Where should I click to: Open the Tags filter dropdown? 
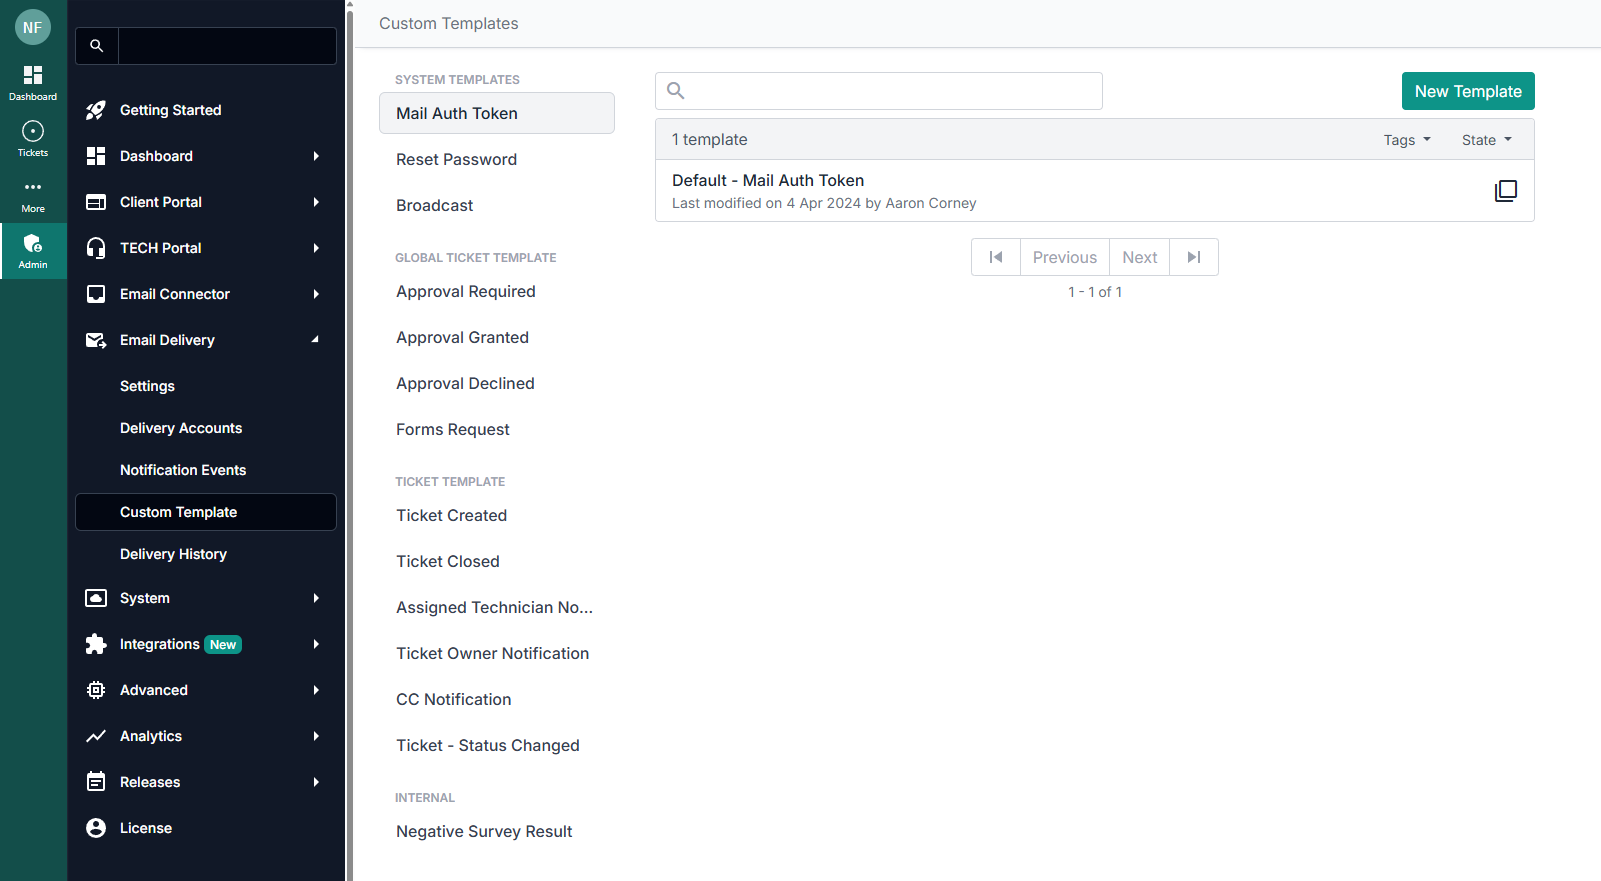point(1407,140)
